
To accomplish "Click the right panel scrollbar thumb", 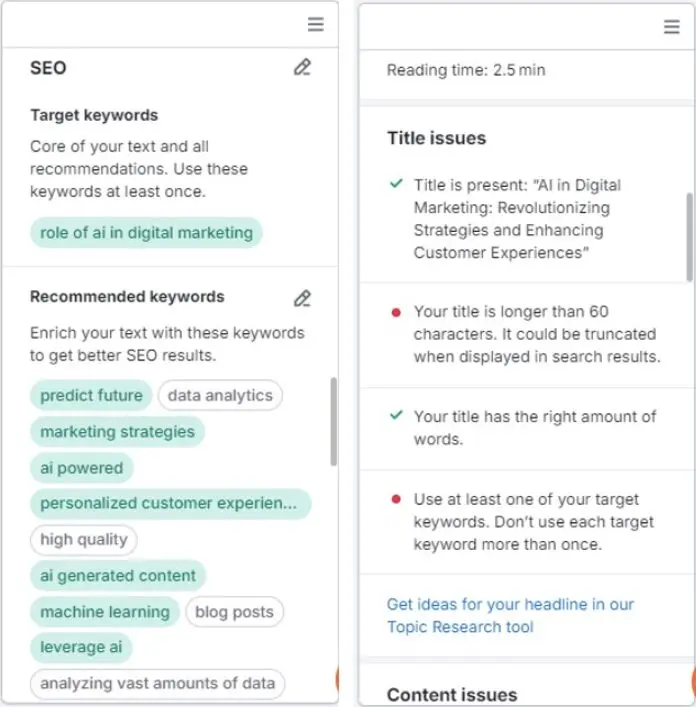I will pyautogui.click(x=689, y=236).
